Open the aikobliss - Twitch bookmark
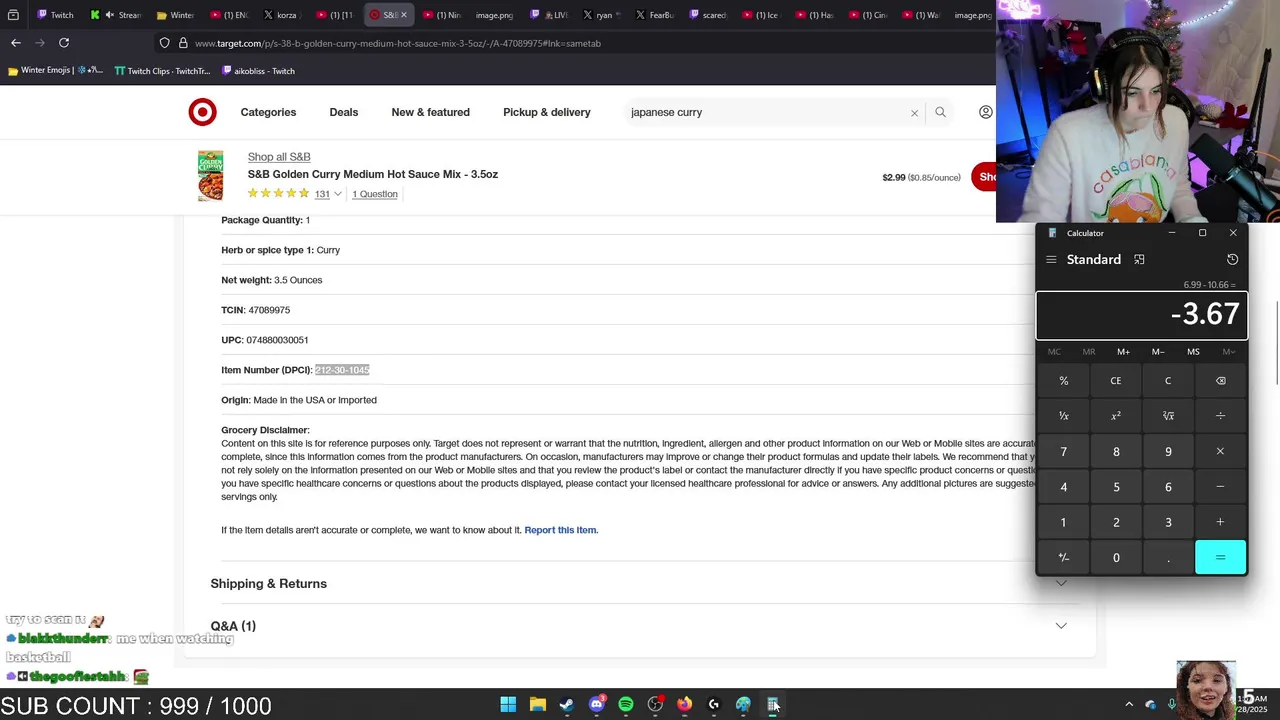 (258, 71)
